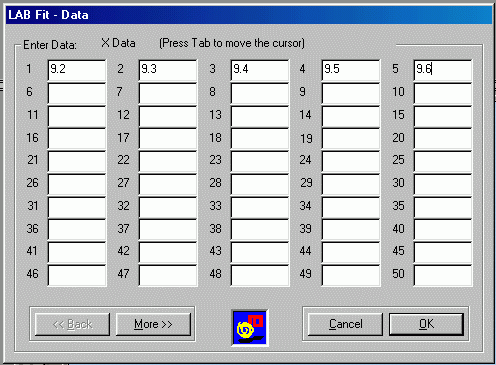Click empty data field number 35

tap(443, 207)
